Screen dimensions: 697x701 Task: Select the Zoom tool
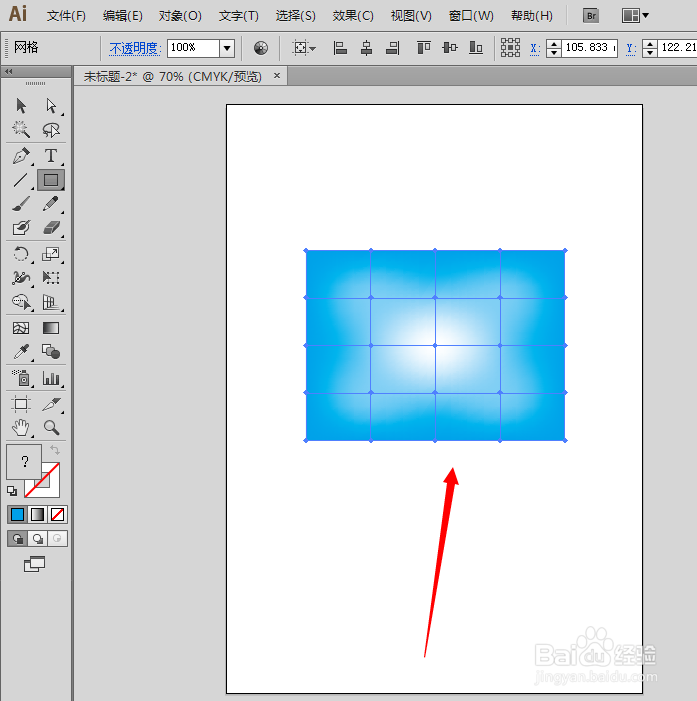(51, 428)
